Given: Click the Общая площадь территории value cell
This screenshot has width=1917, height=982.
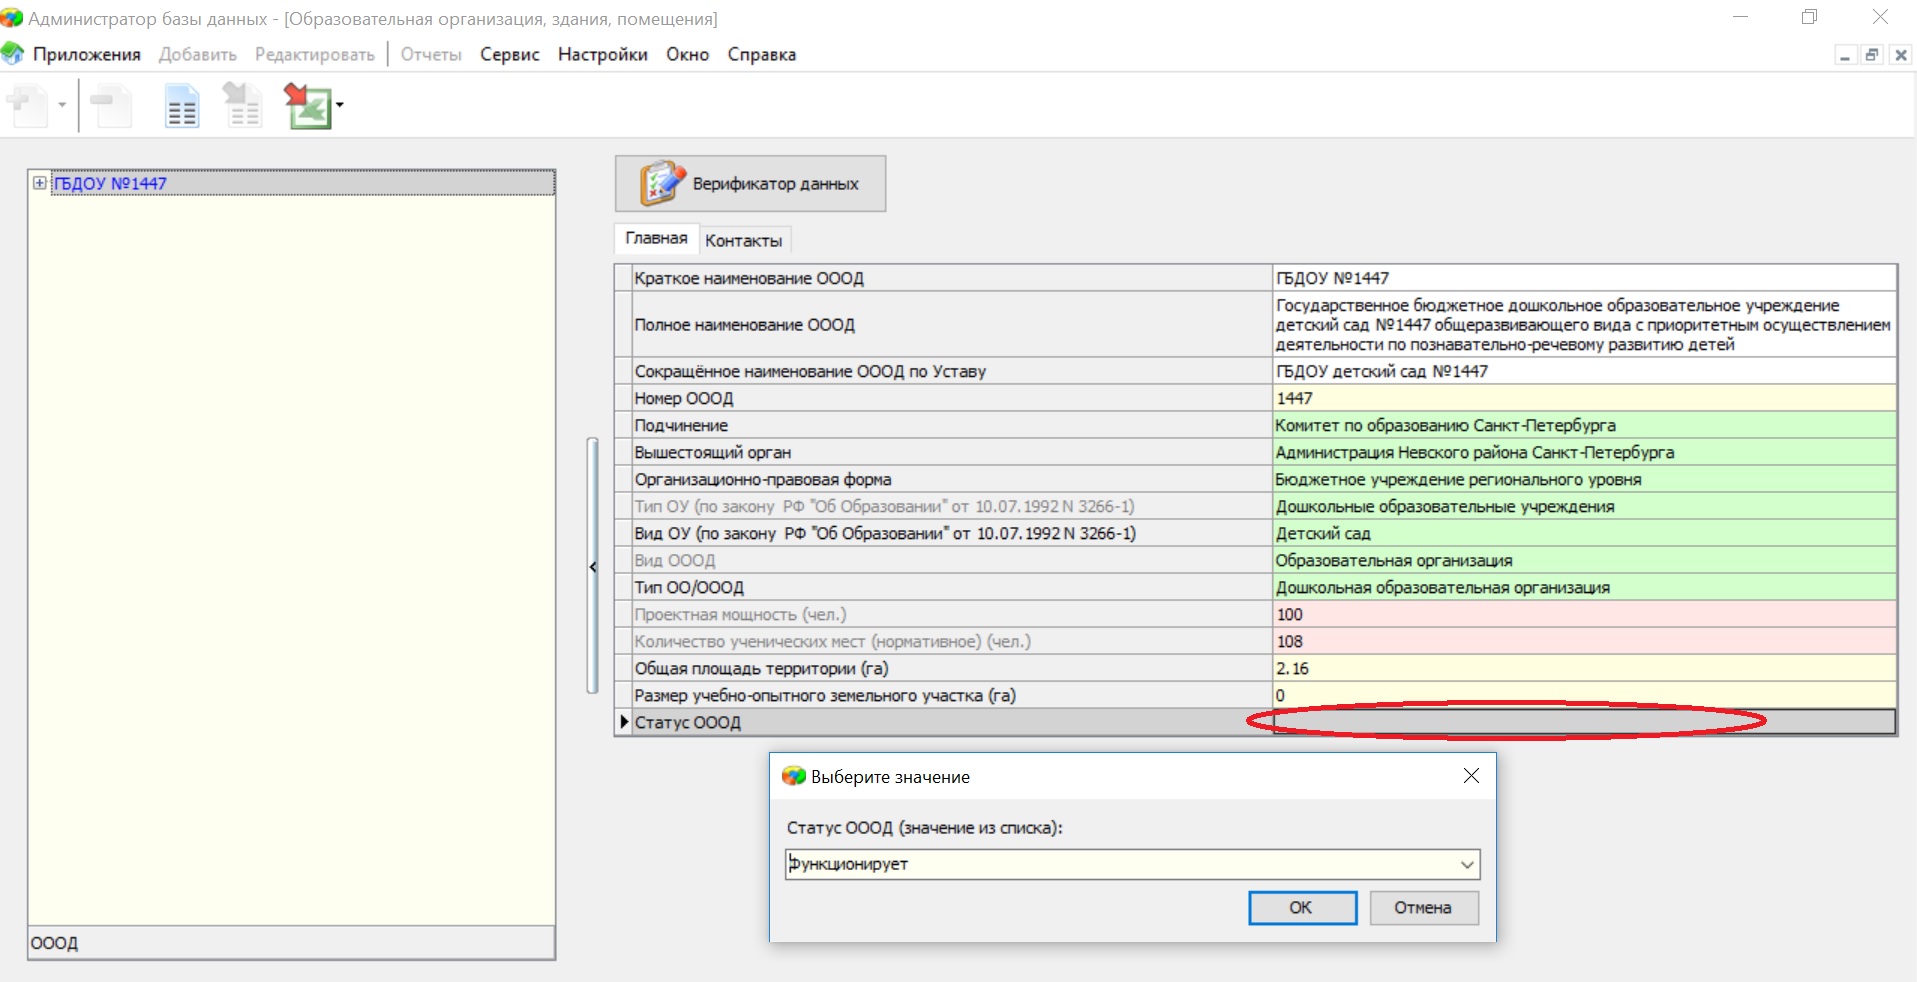Looking at the screenshot, I should pyautogui.click(x=1583, y=668).
